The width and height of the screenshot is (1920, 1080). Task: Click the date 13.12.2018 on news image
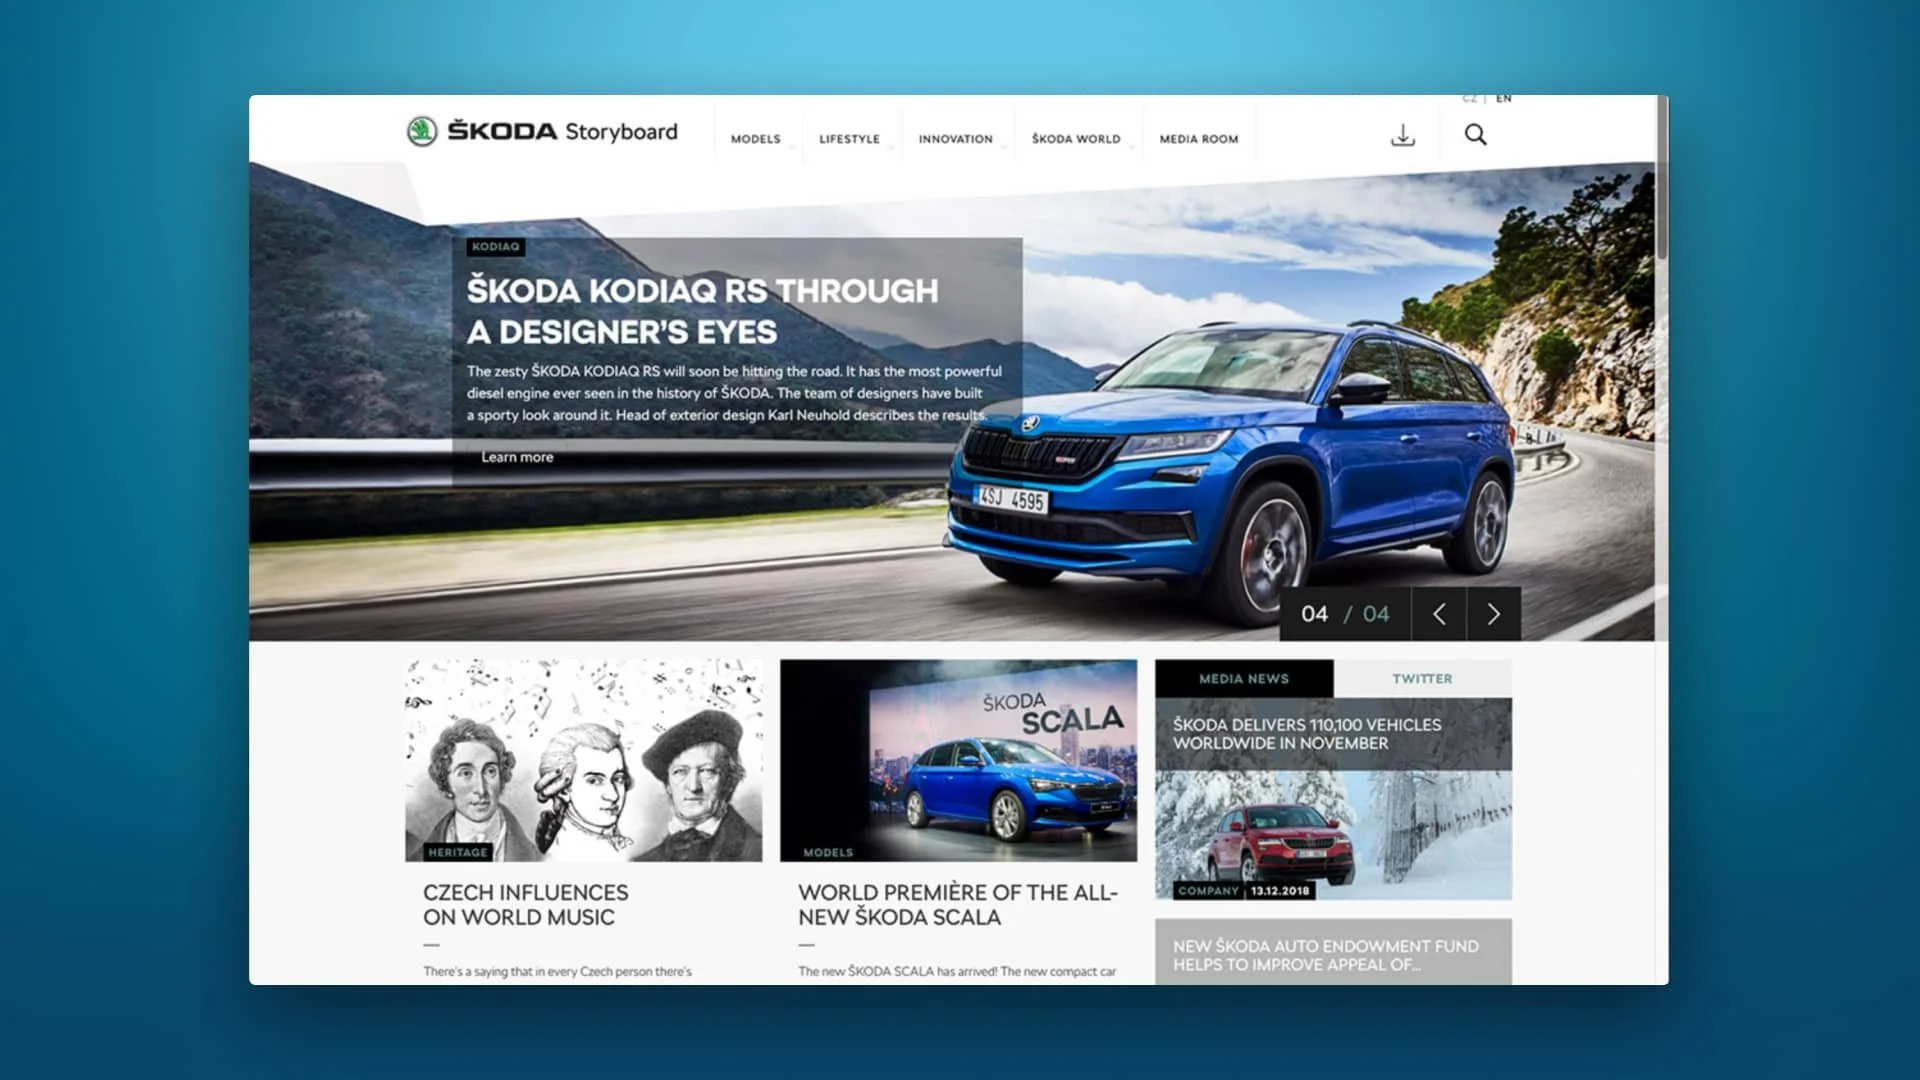[1280, 890]
